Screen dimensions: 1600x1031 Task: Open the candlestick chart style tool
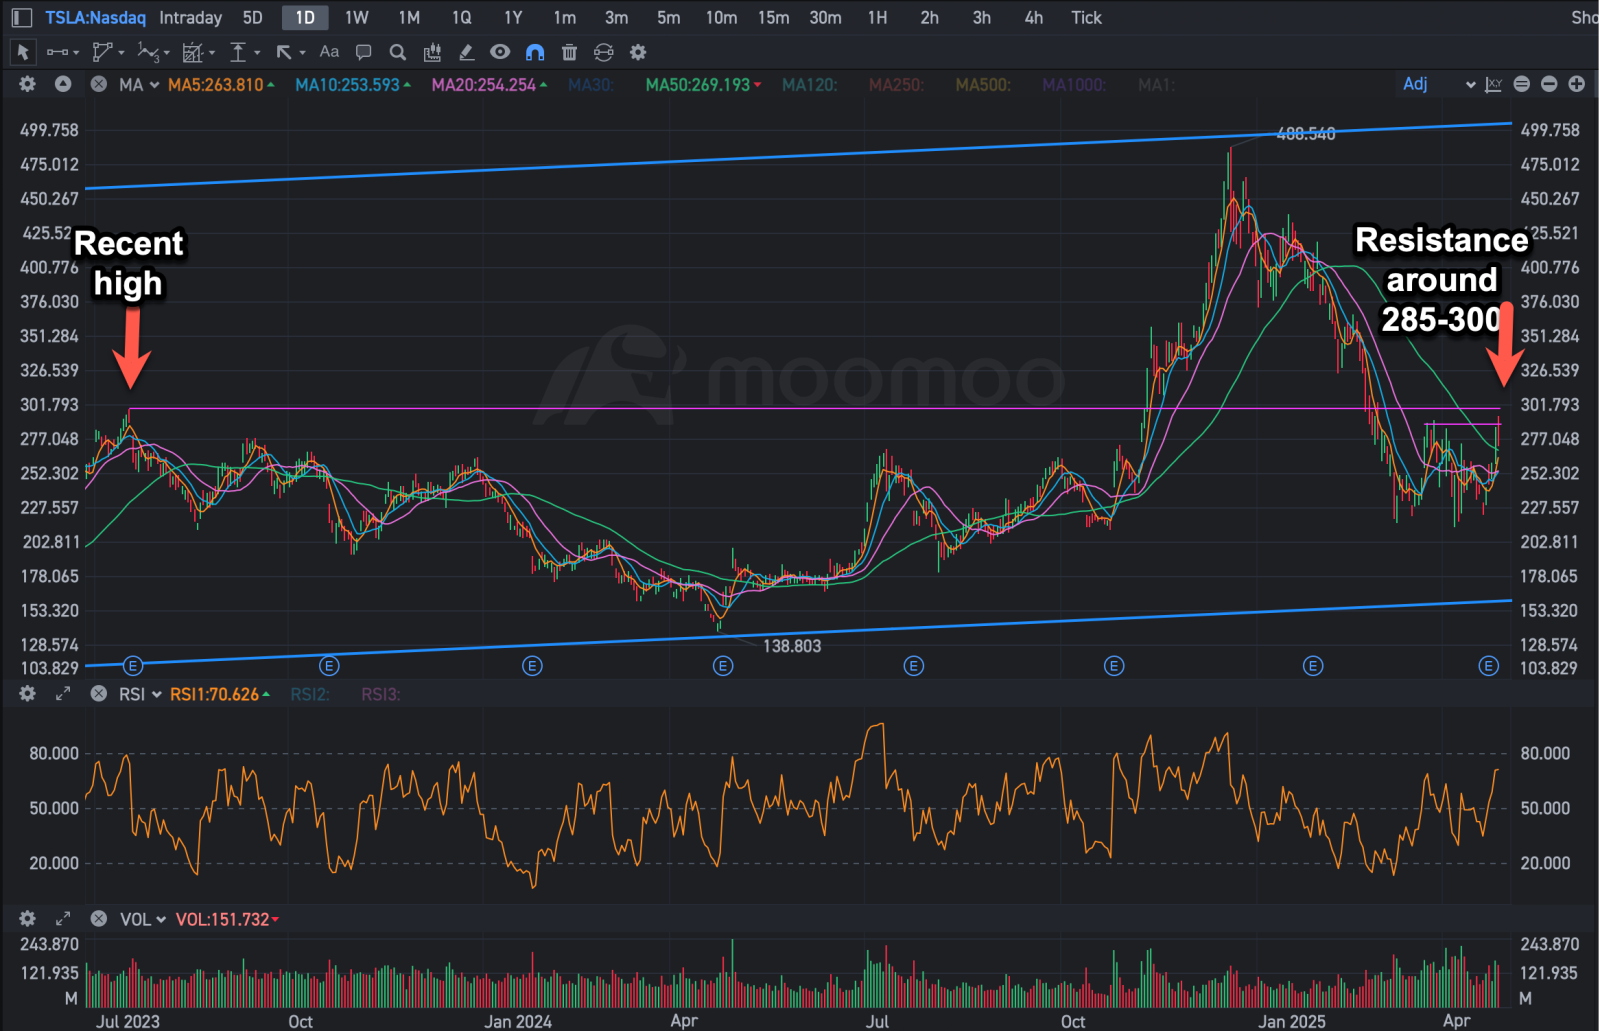click(432, 52)
